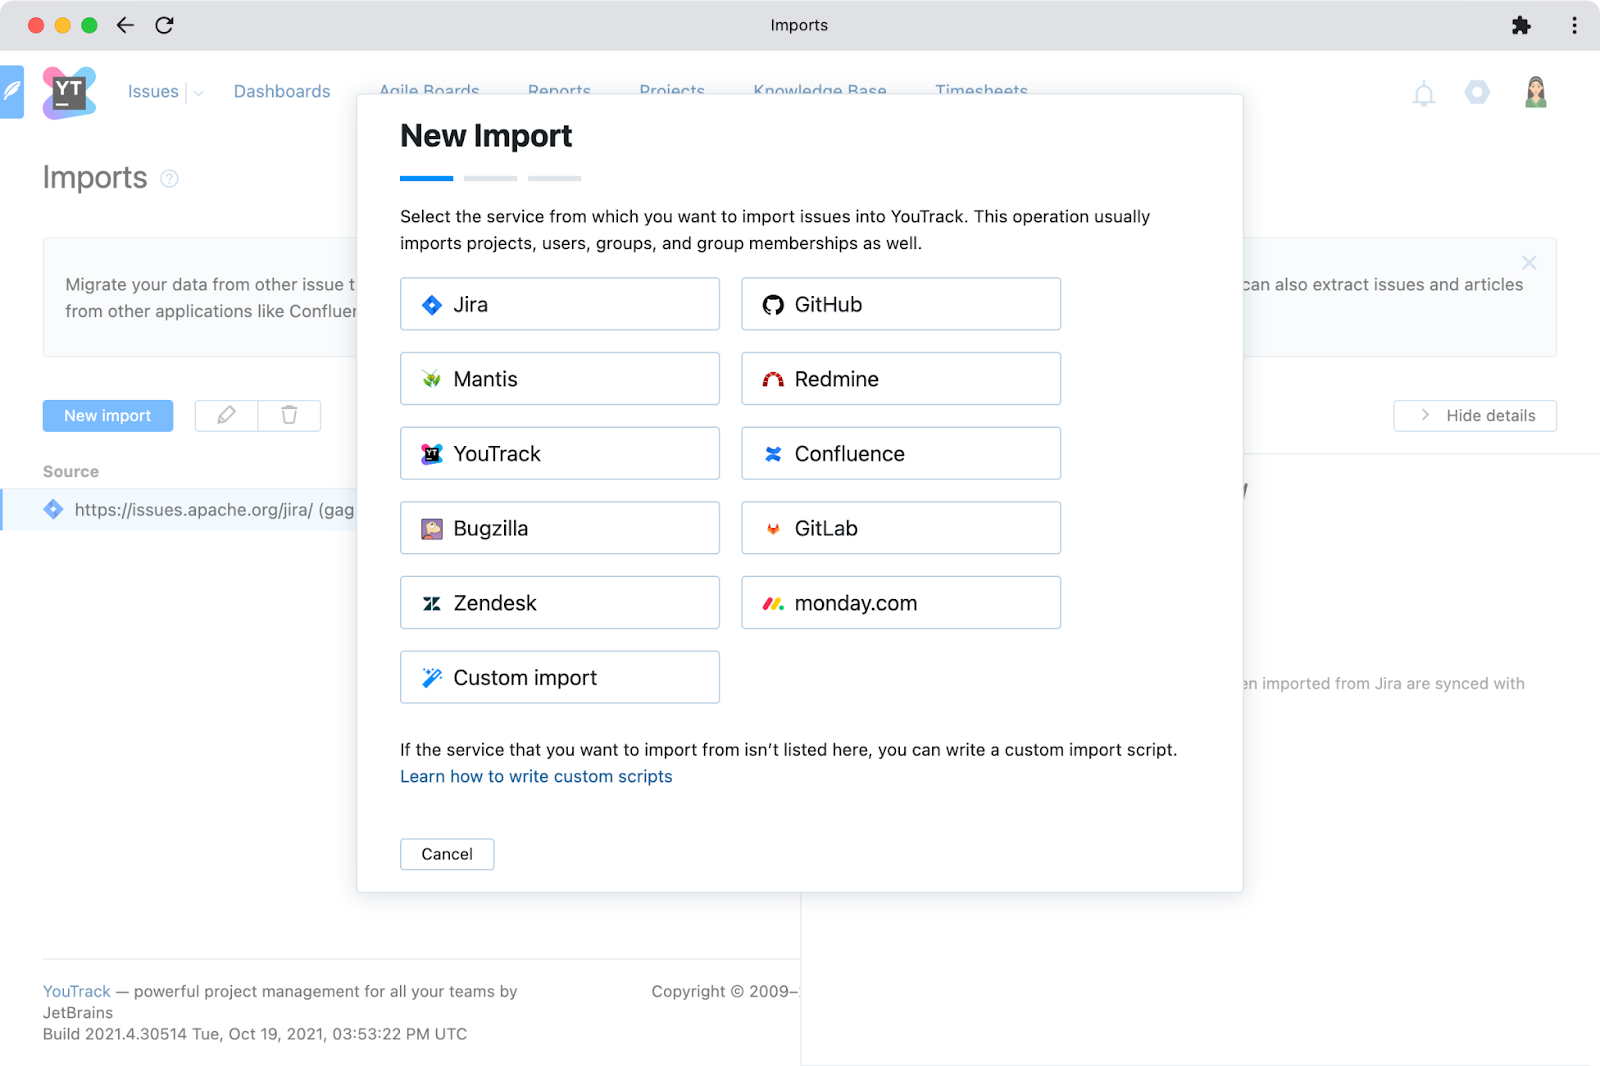This screenshot has height=1066, width=1600.
Task: Open the browser extensions puzzle icon
Action: [x=1521, y=25]
